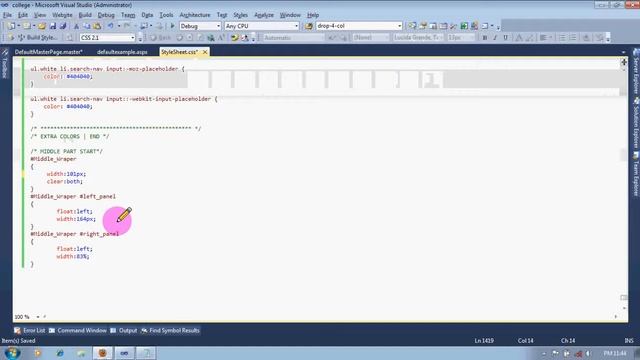The height and width of the screenshot is (360, 640).
Task: Open the Website menu
Action: click(62, 15)
